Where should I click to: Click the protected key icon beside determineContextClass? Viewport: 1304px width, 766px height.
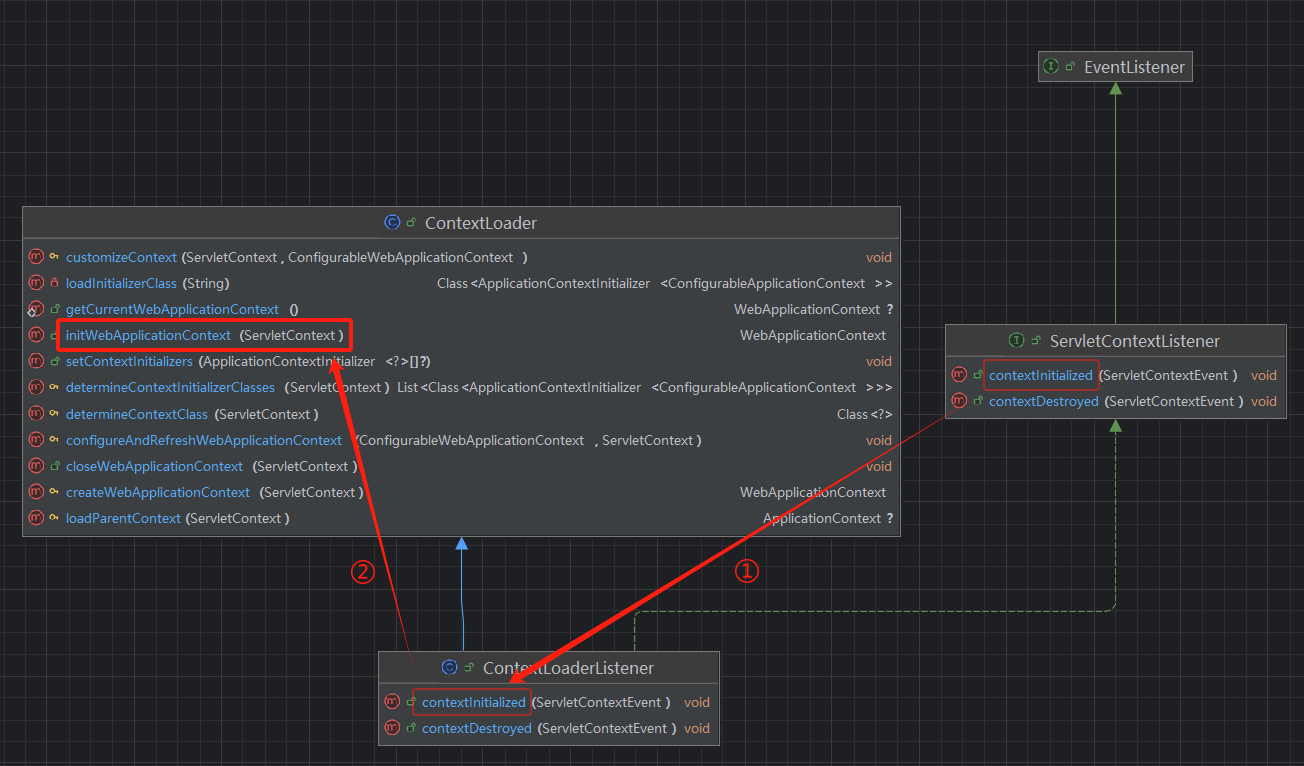(x=54, y=414)
